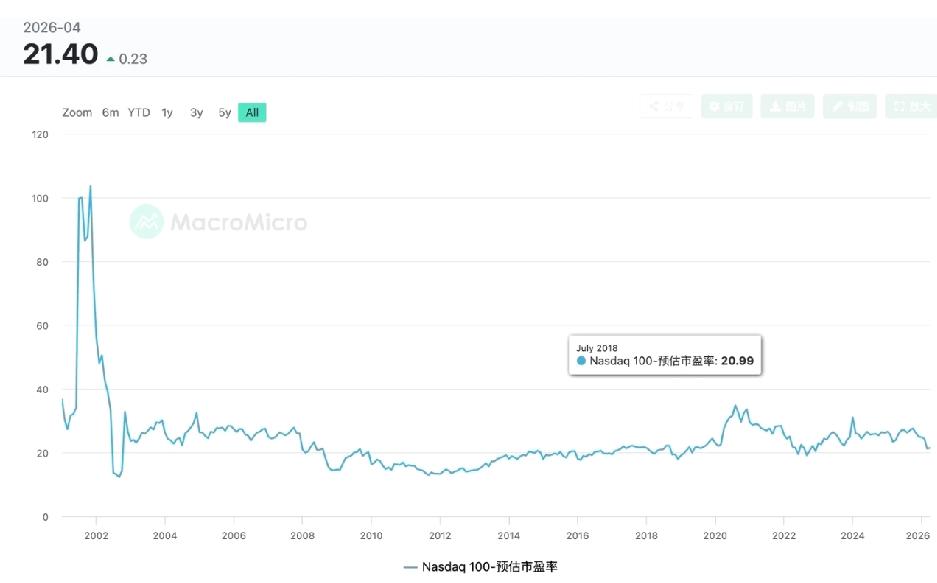Toggle the highlighted All range selector
937x583 pixels.
pos(250,112)
